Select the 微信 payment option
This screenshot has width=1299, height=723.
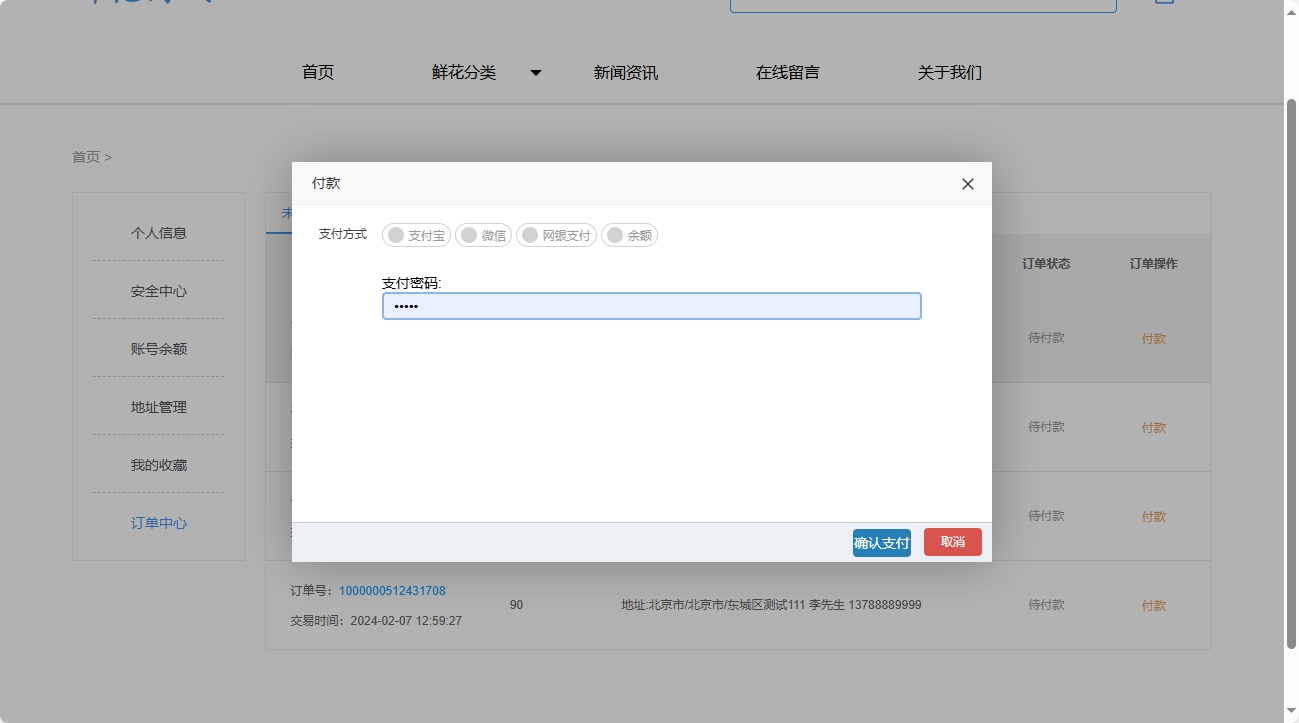pyautogui.click(x=483, y=234)
